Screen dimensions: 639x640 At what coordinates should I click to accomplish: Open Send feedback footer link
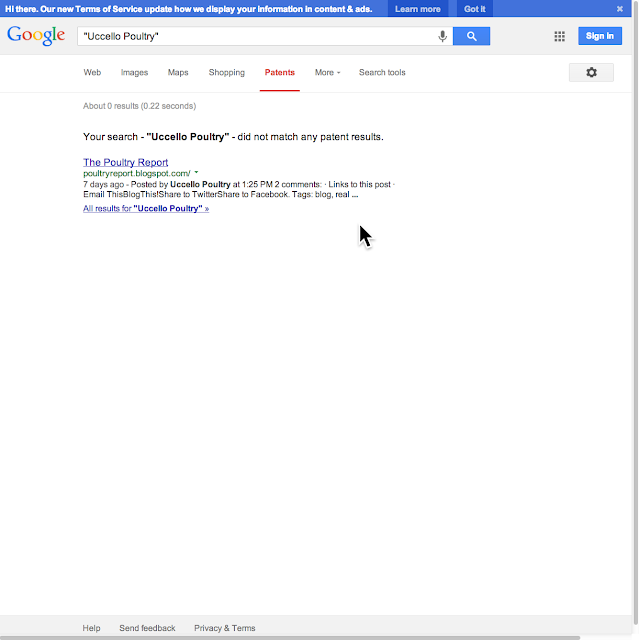(147, 628)
